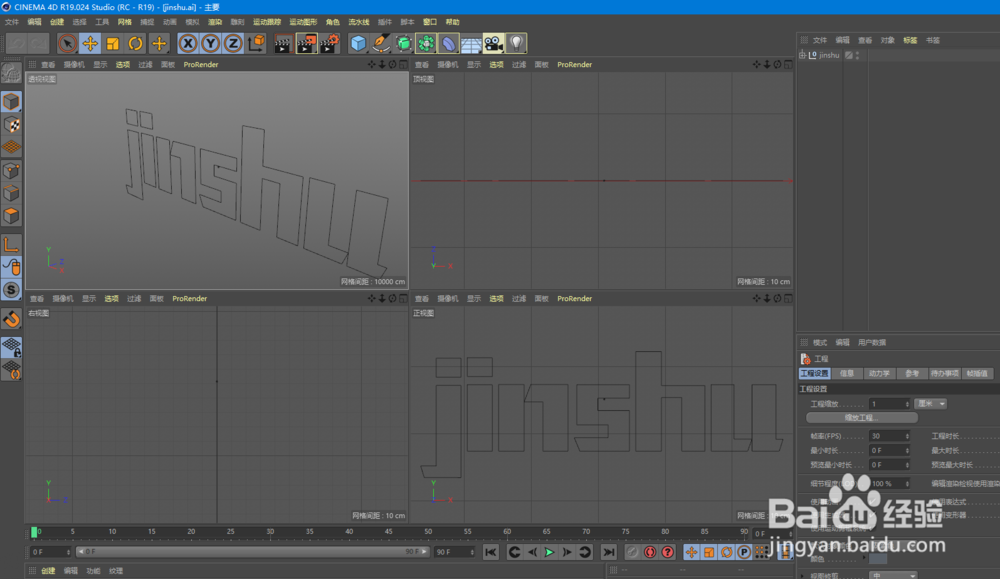The height and width of the screenshot is (579, 1000).
Task: Open 摄像机 menu of perspective viewport
Action: (74, 64)
